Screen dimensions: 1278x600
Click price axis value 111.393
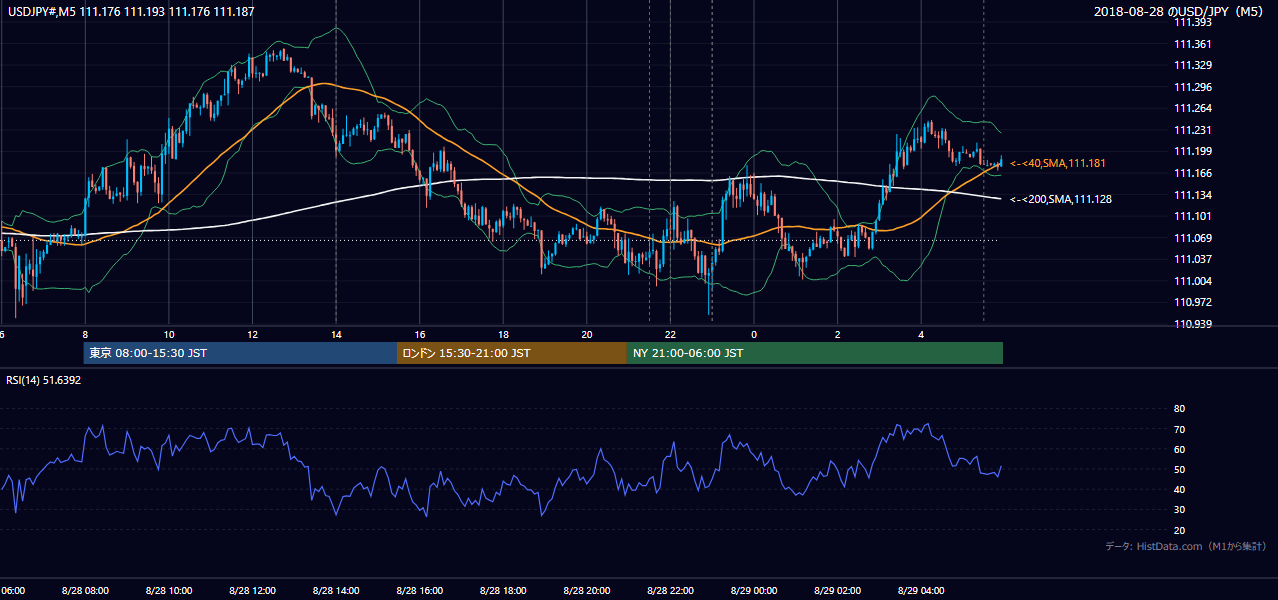(1192, 22)
